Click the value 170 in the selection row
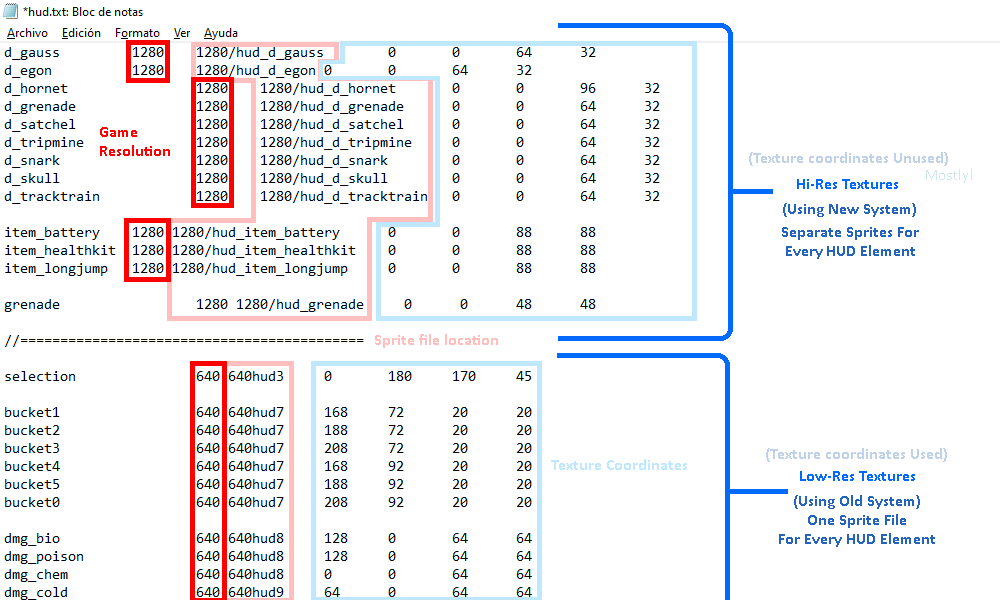This screenshot has width=1000, height=600. click(x=464, y=377)
